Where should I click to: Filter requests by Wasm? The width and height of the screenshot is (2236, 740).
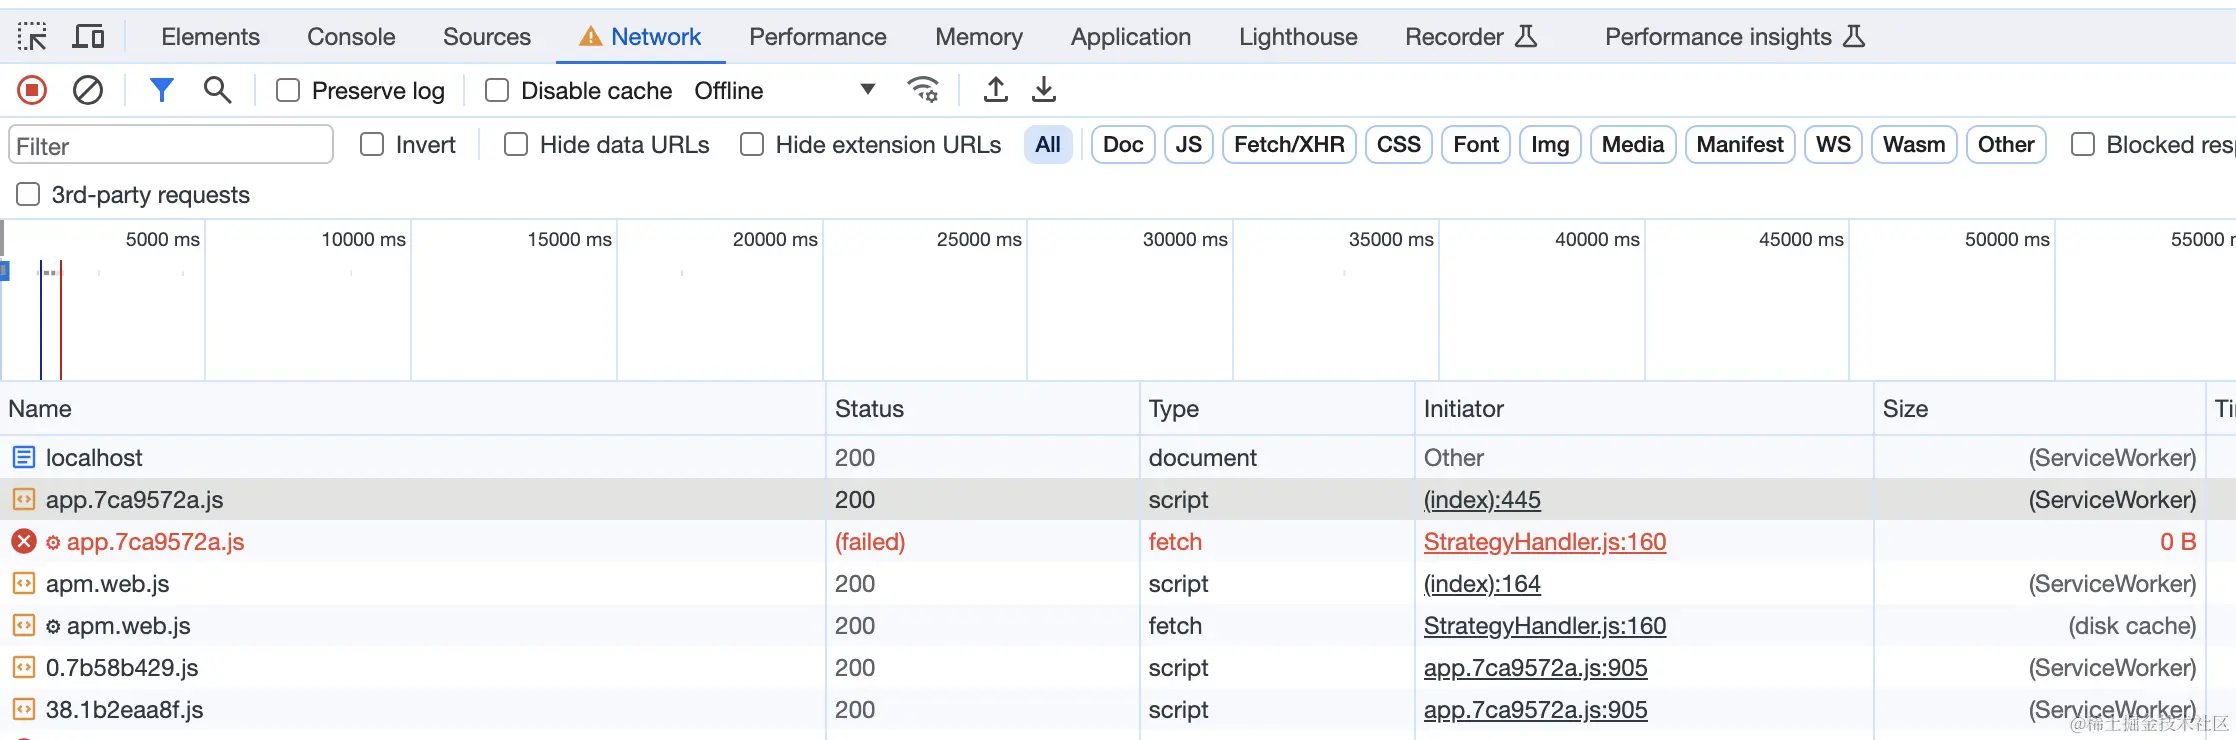(1914, 145)
